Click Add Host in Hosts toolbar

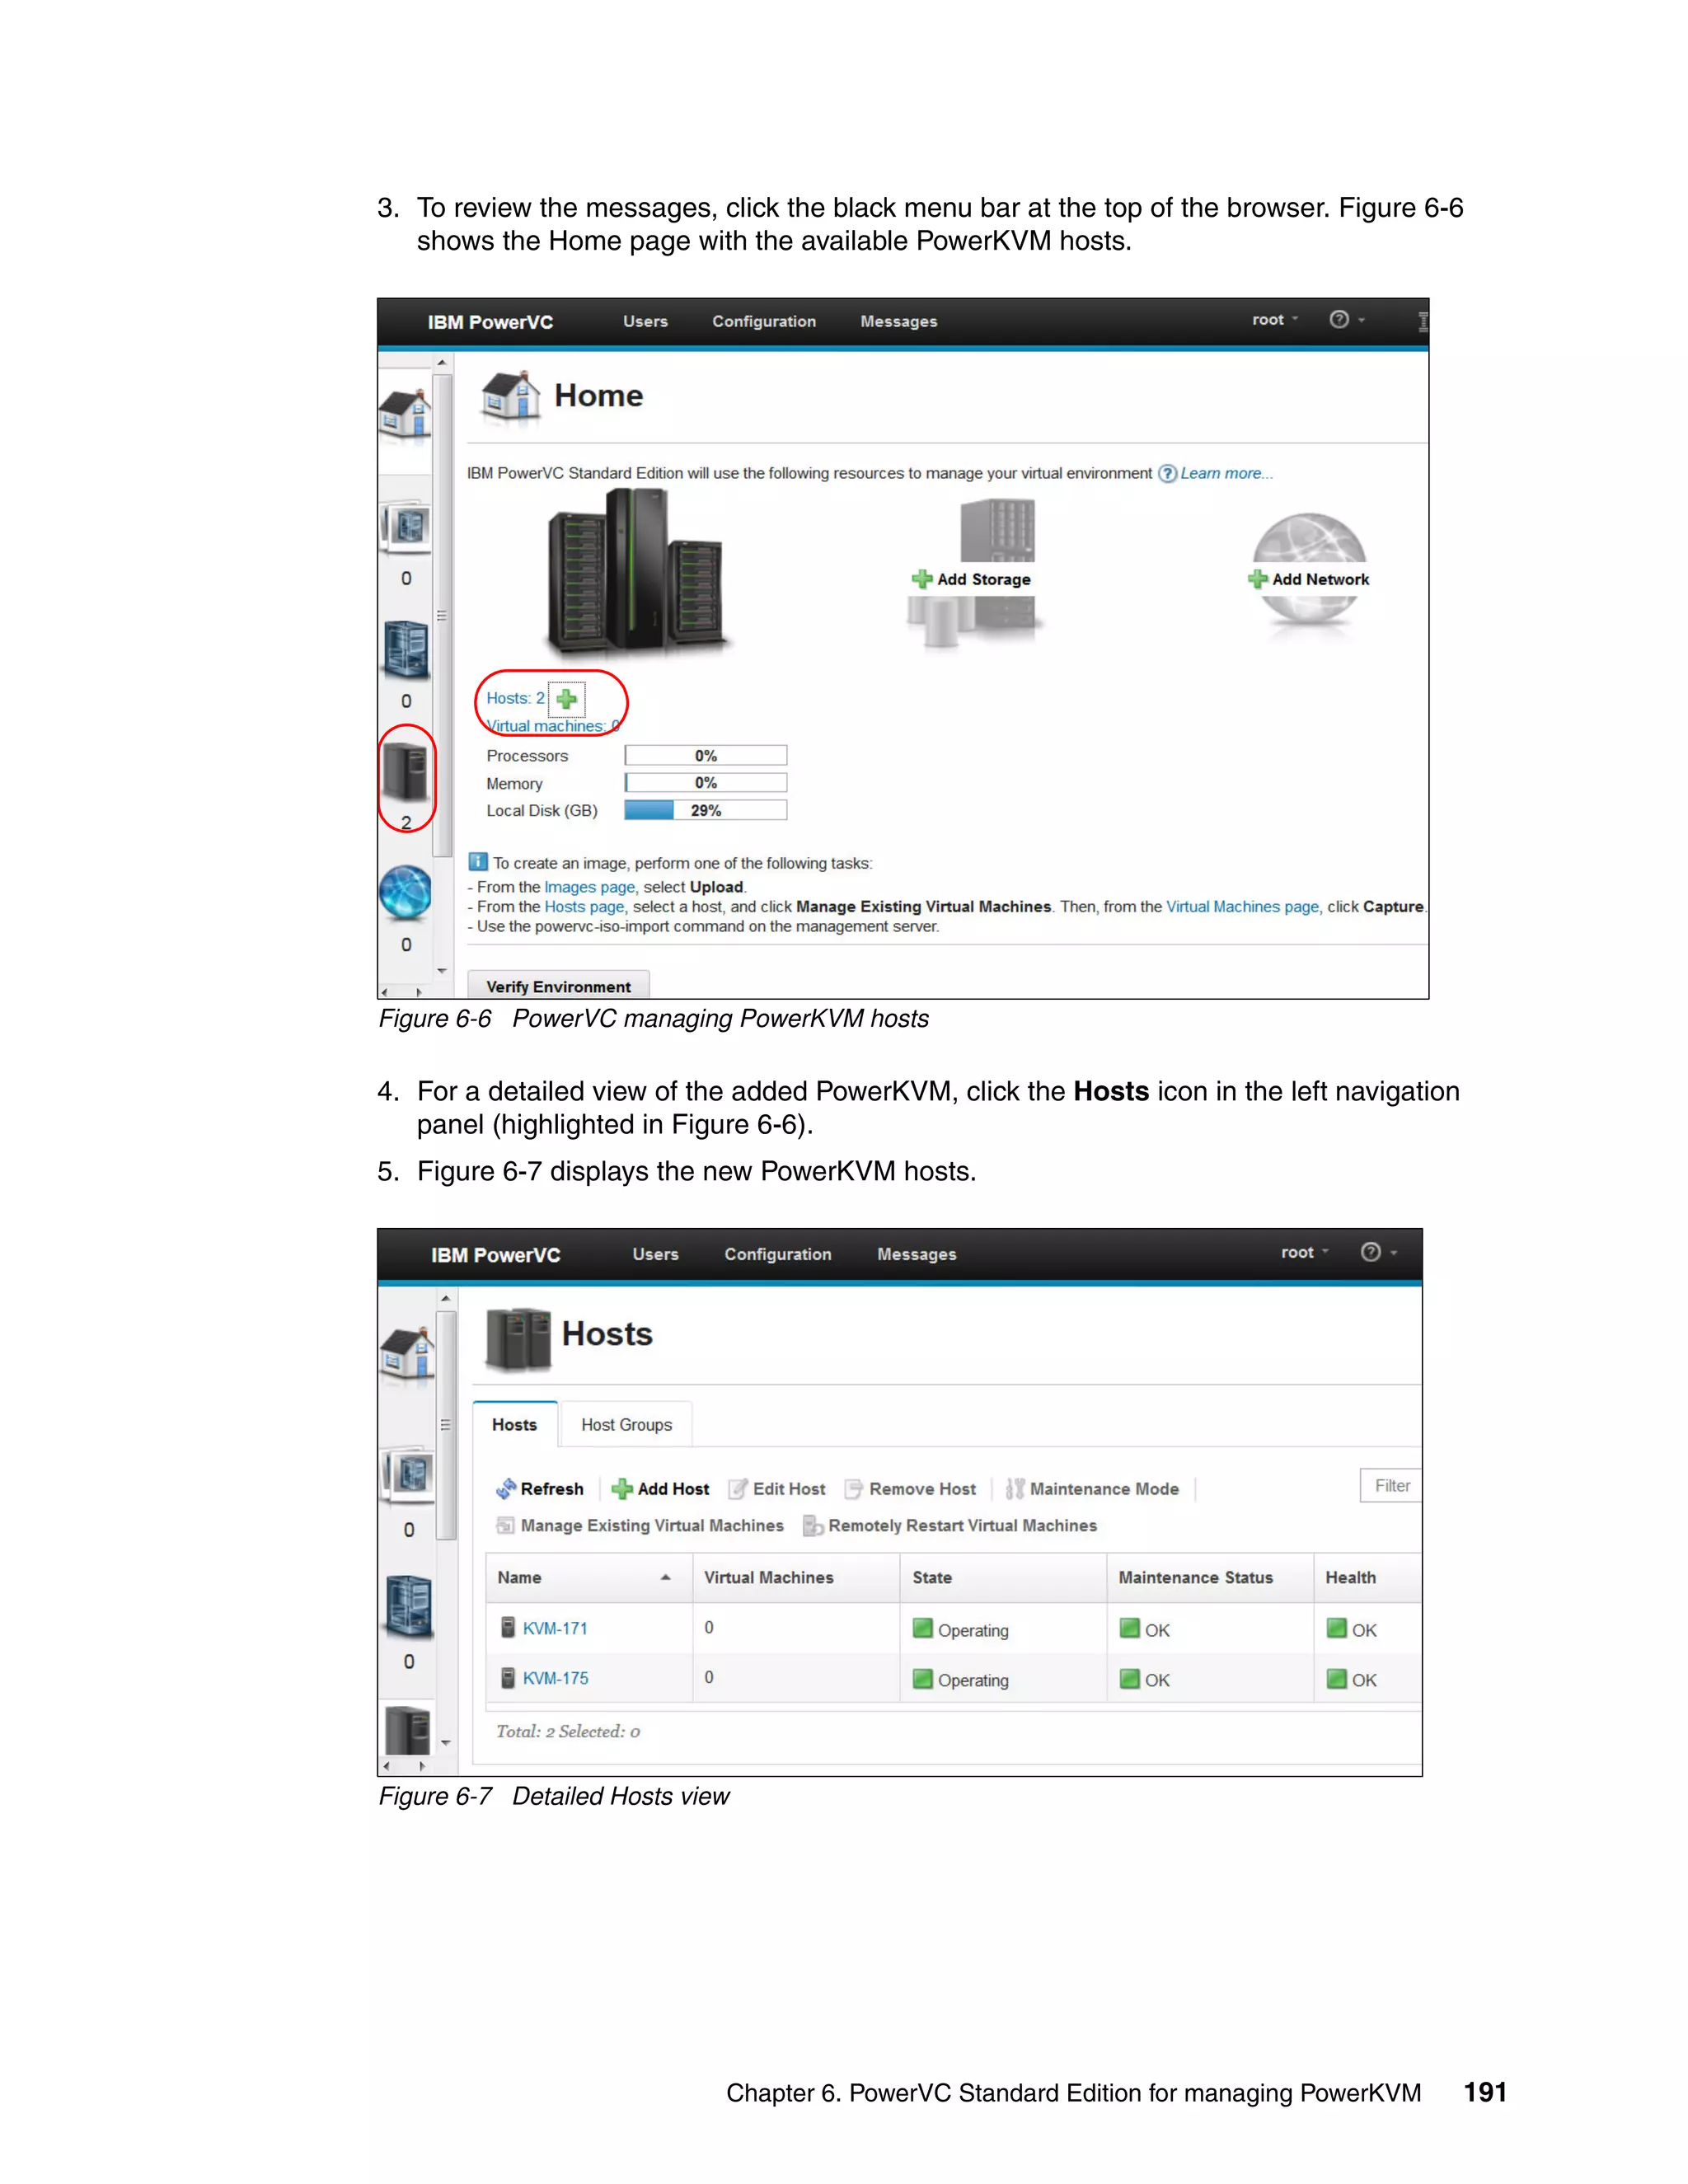[660, 1489]
